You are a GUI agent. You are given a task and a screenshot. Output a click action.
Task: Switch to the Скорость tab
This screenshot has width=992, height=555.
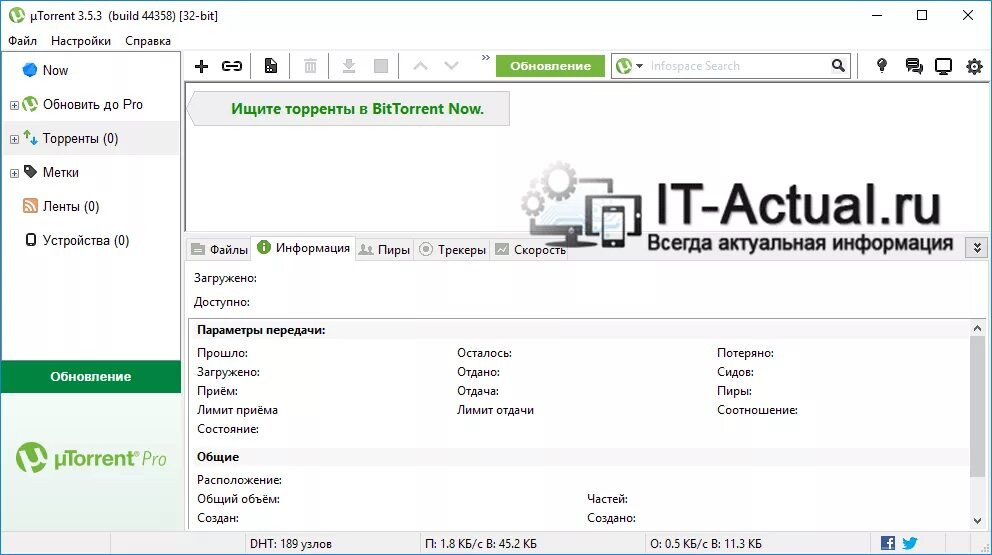[x=530, y=249]
